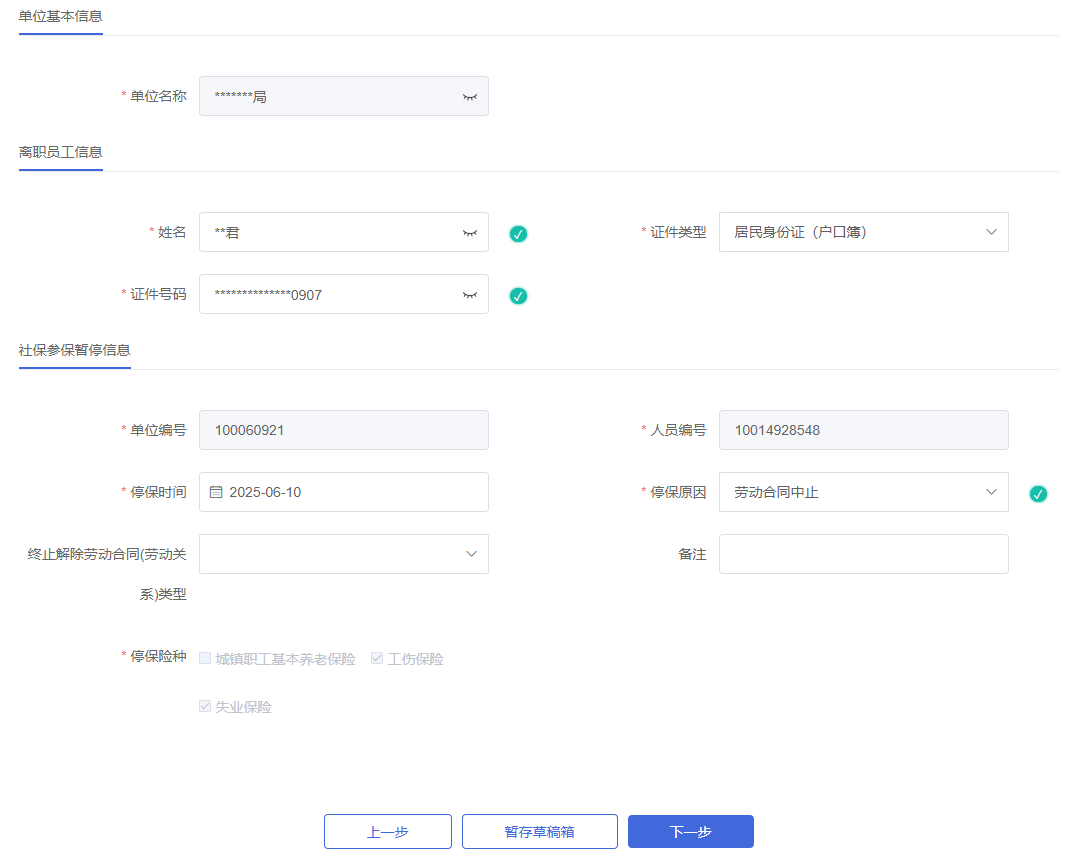This screenshot has height=858, width=1065.
Task: Click 暂存草稿箱 to save draft
Action: point(539,832)
